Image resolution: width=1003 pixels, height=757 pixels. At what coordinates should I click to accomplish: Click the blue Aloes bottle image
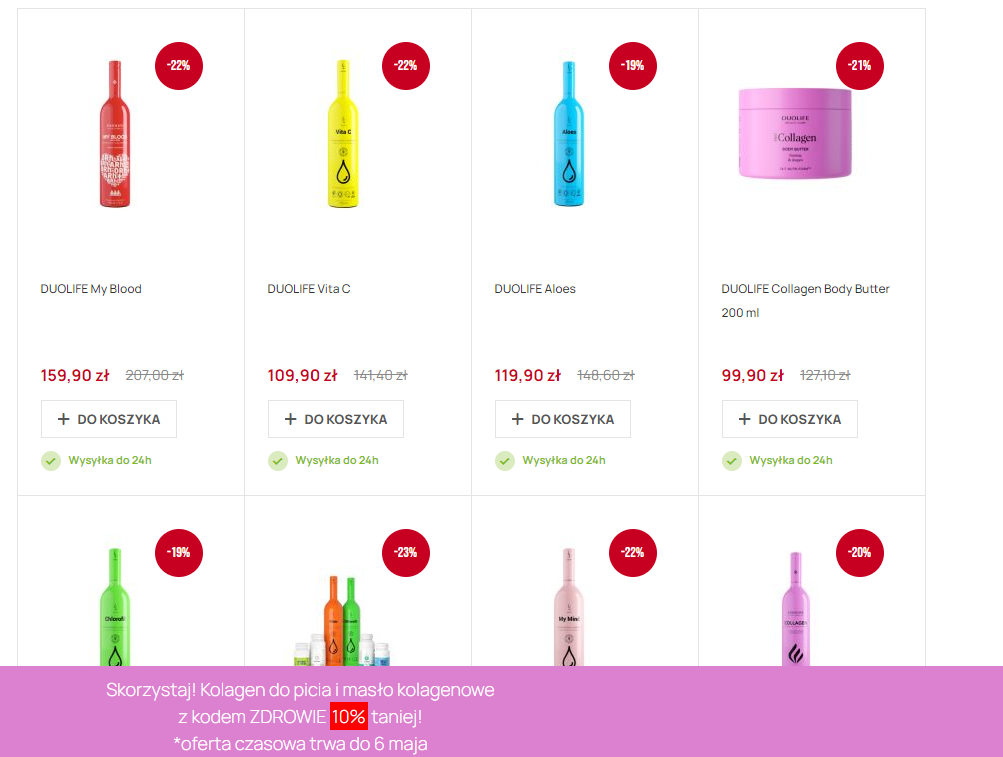569,134
